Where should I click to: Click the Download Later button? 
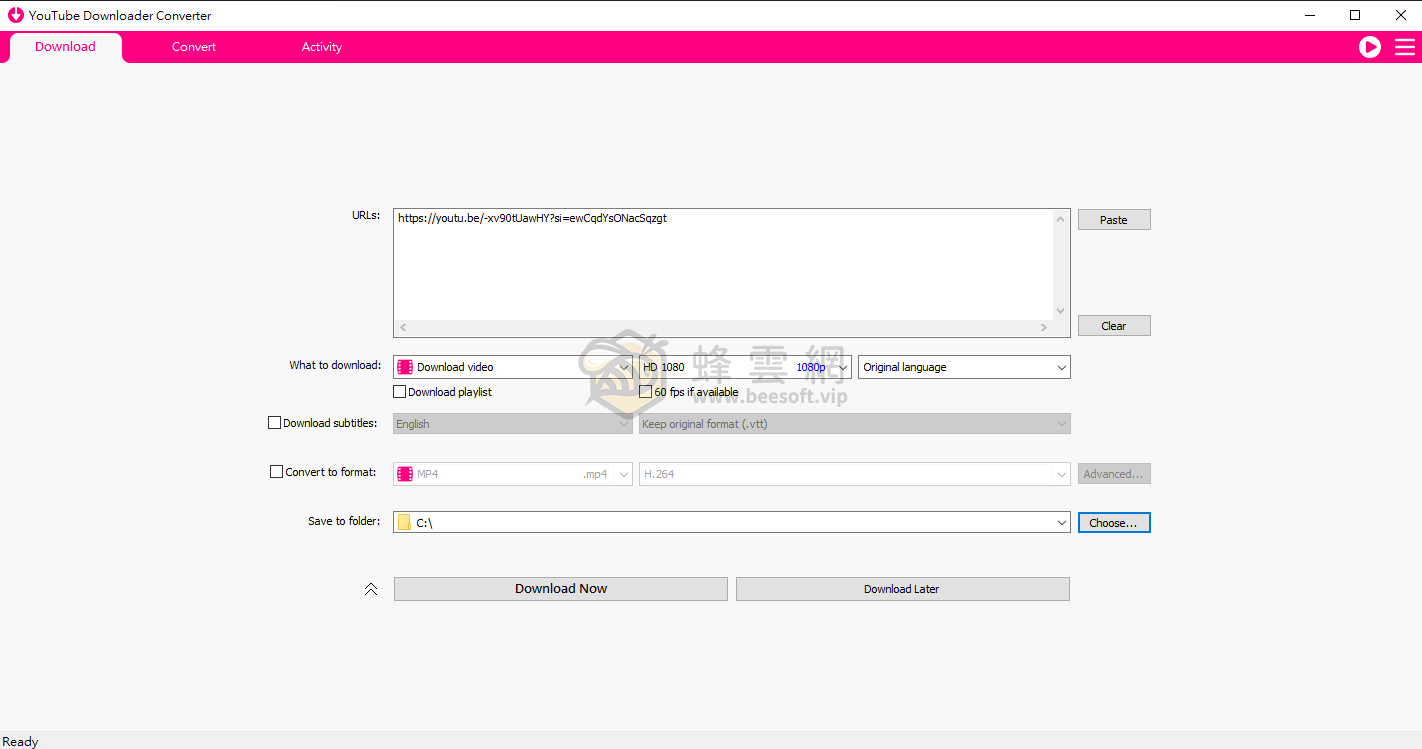903,589
